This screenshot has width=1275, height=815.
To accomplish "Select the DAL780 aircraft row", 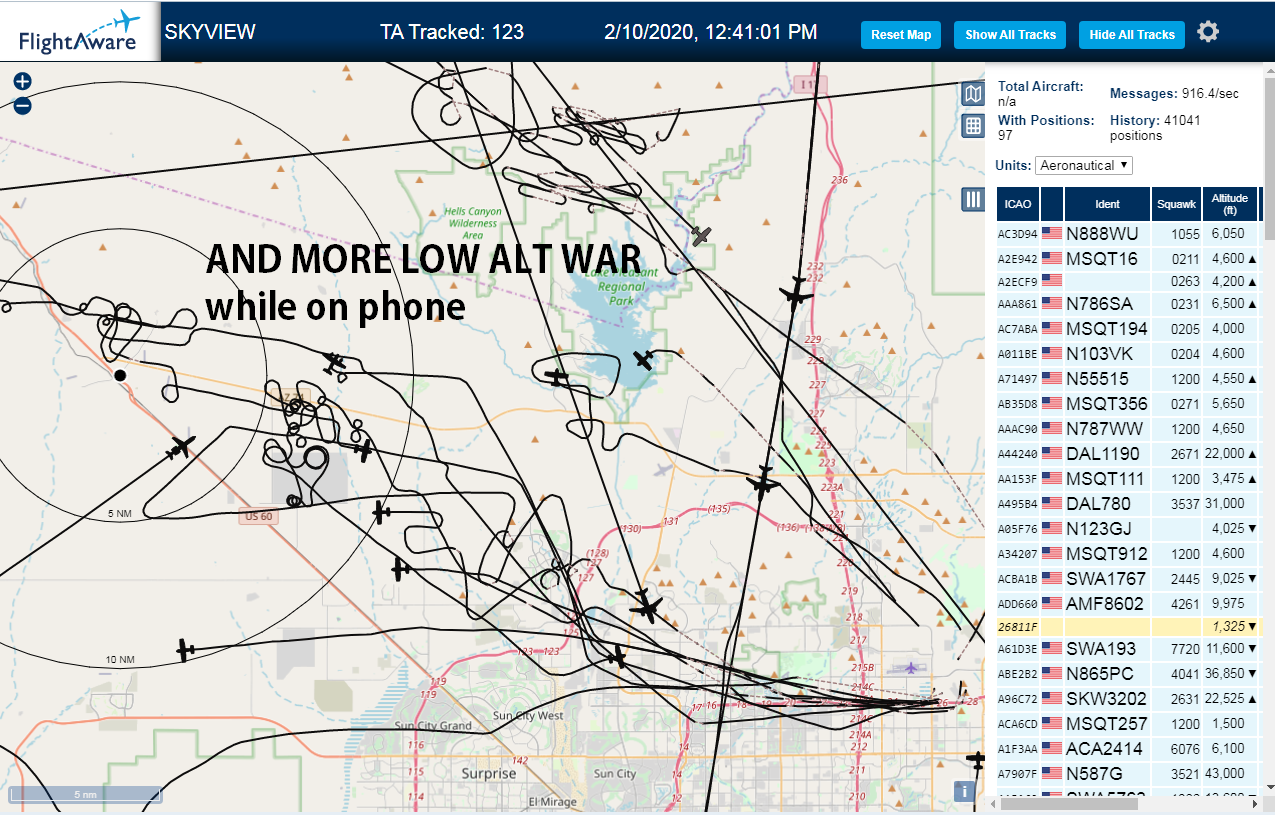I will coord(1128,503).
